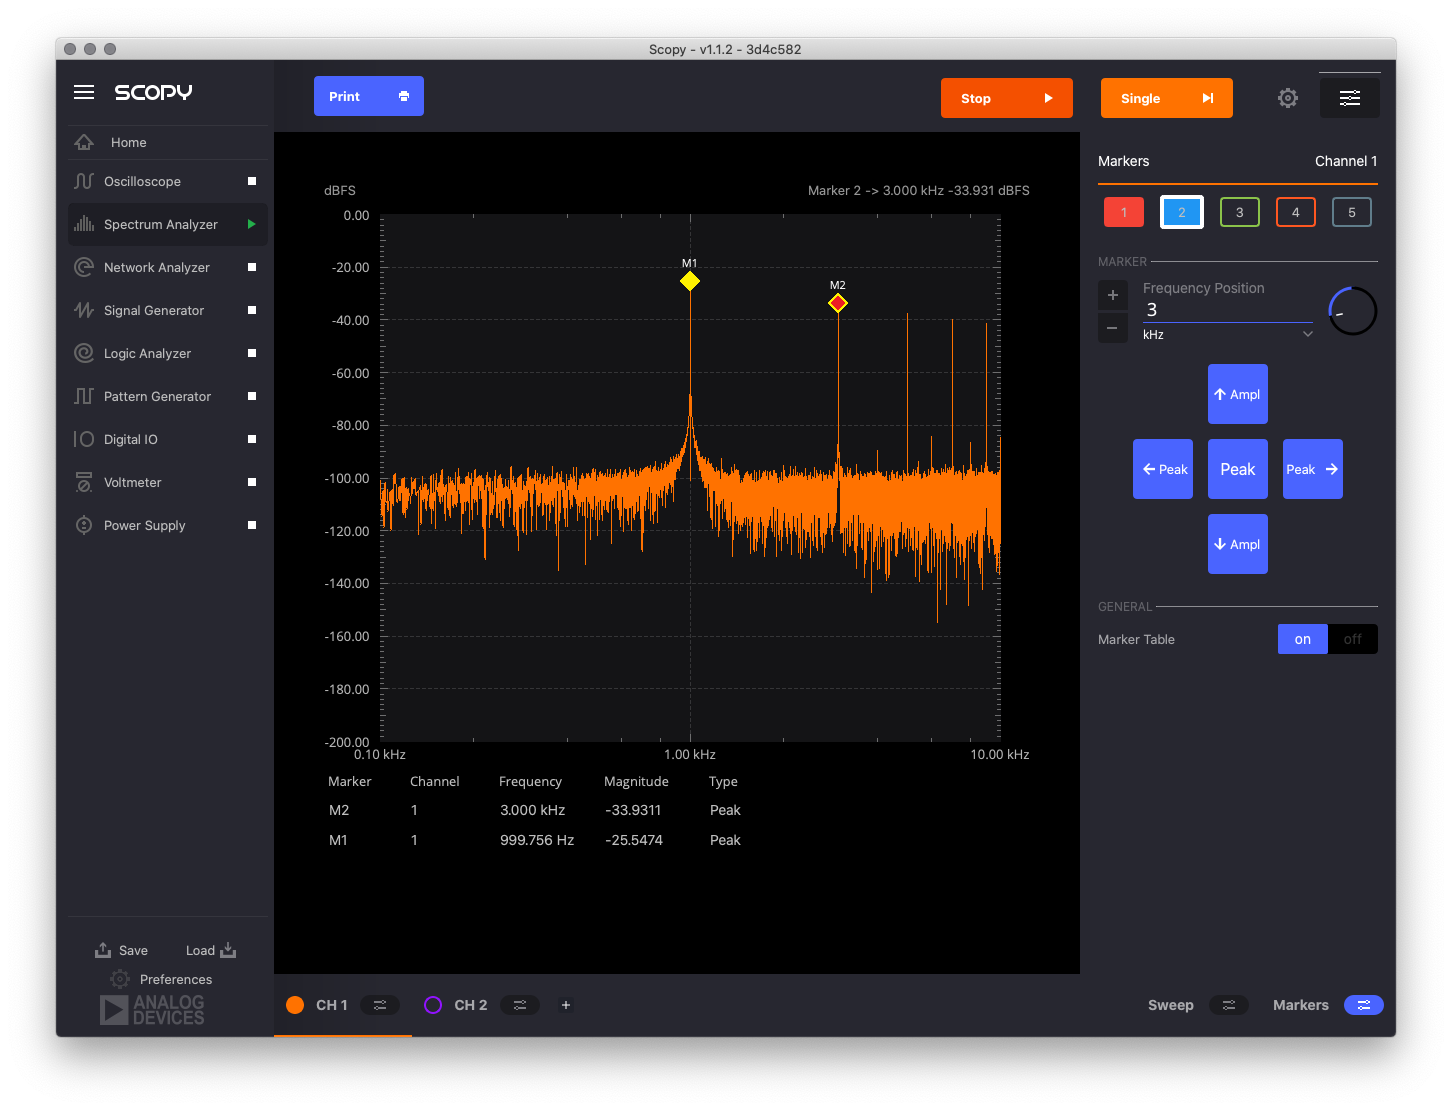Increase frequency position with plus stepper
Screen dimensions: 1452x1111
click(1113, 295)
